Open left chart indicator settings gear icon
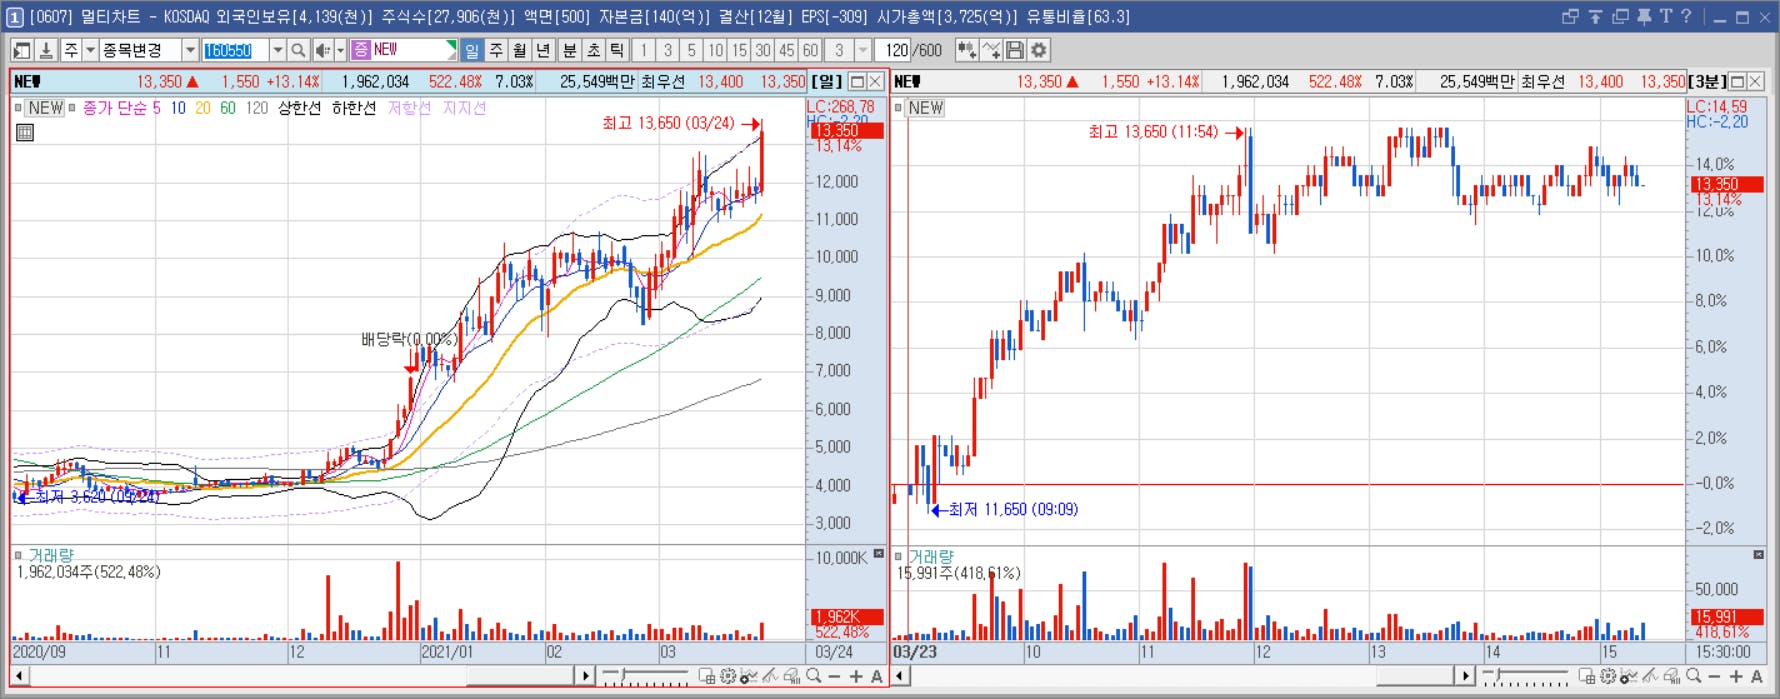Viewport: 1780px width, 699px height. (x=728, y=677)
